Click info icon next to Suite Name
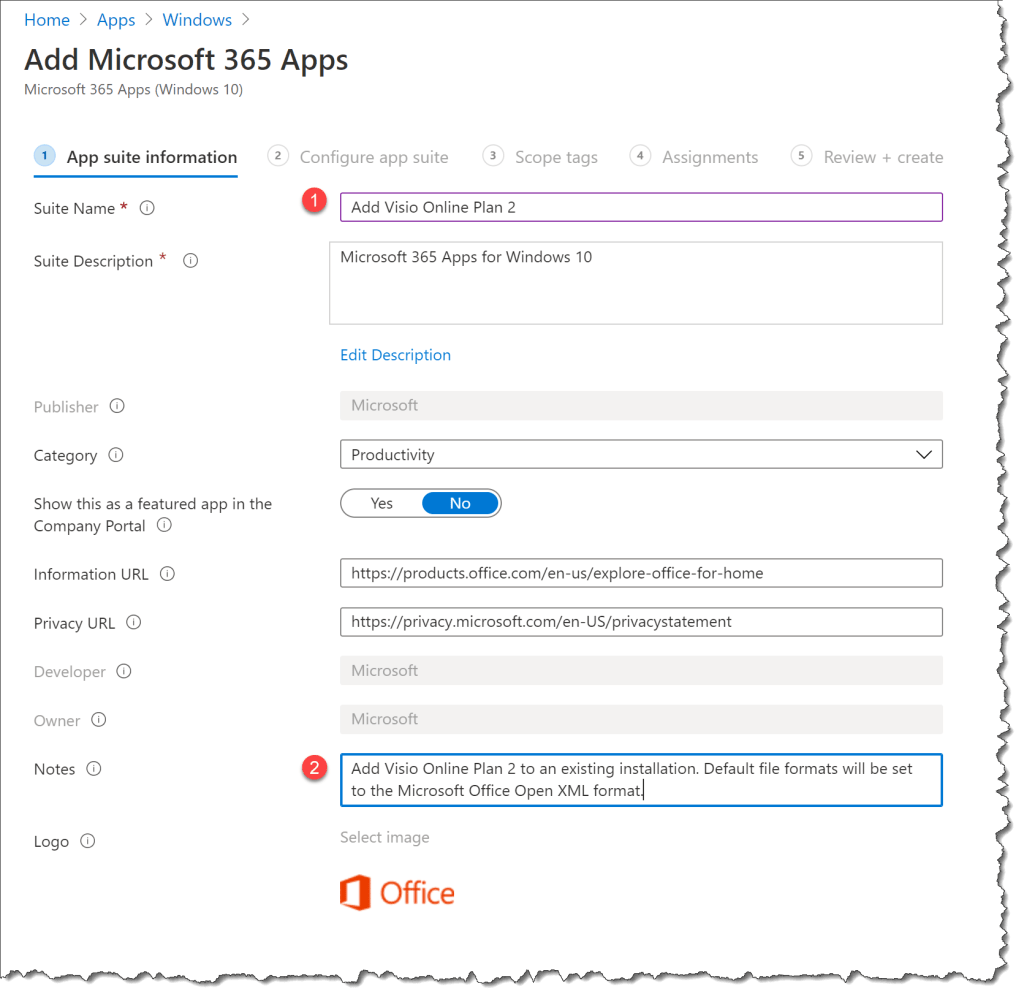Viewport: 1024px width, 997px height. point(147,209)
